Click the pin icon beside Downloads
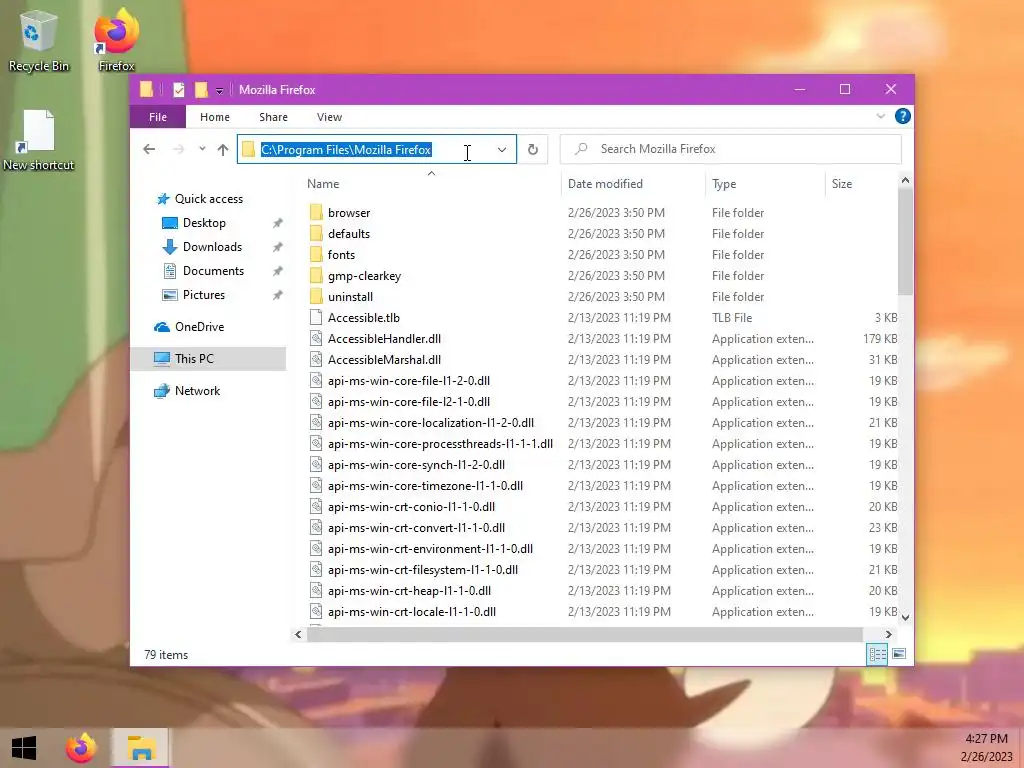The width and height of the screenshot is (1024, 768). (x=278, y=247)
